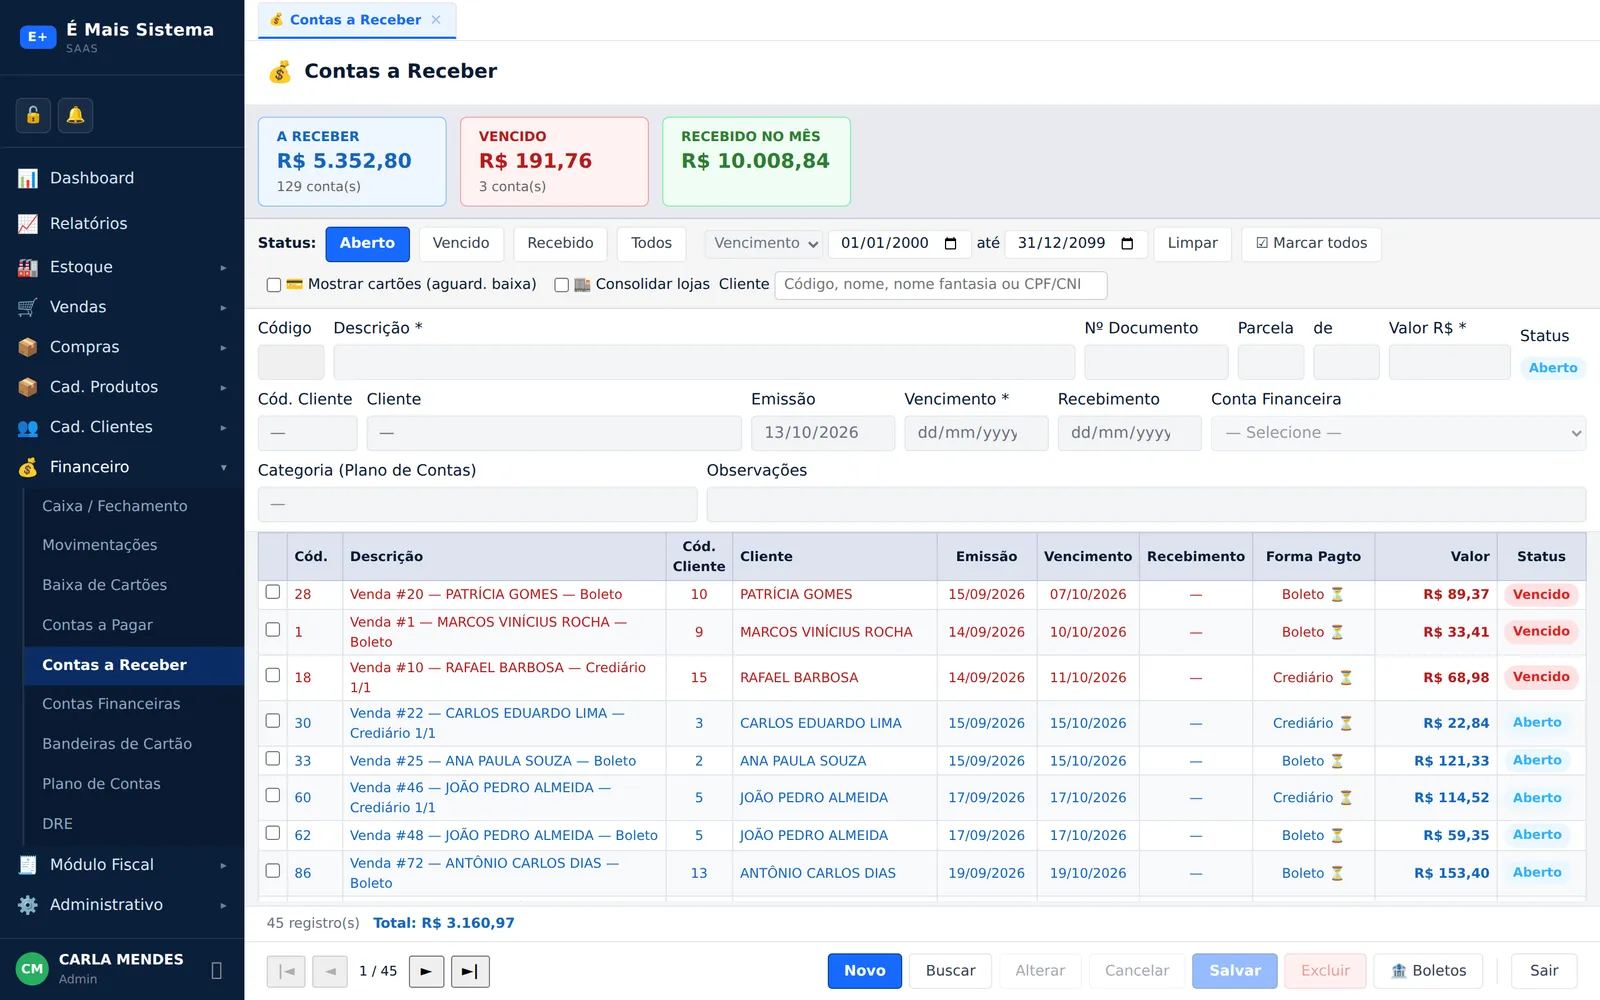
Task: Click the Estoque factory icon
Action: pos(28,267)
